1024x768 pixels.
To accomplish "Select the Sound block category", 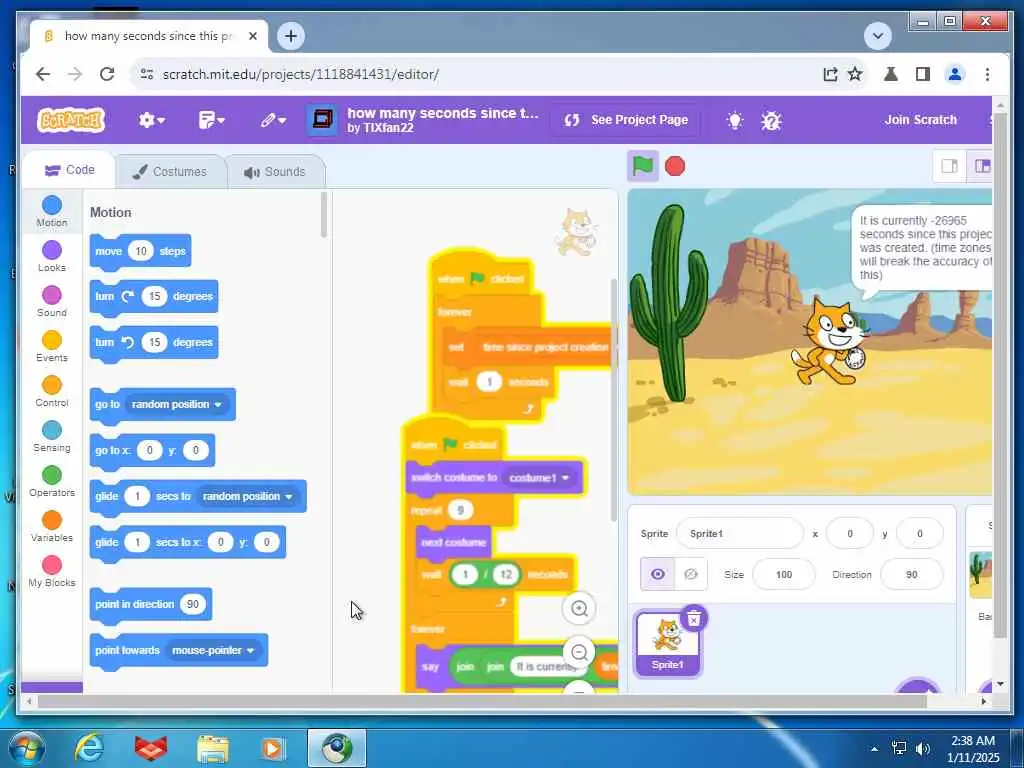I will [x=52, y=302].
